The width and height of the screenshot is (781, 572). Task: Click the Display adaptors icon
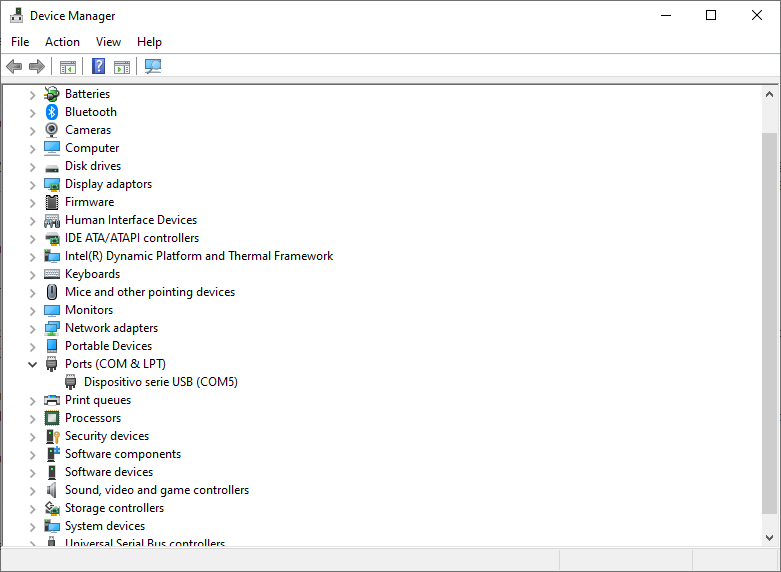[x=52, y=184]
